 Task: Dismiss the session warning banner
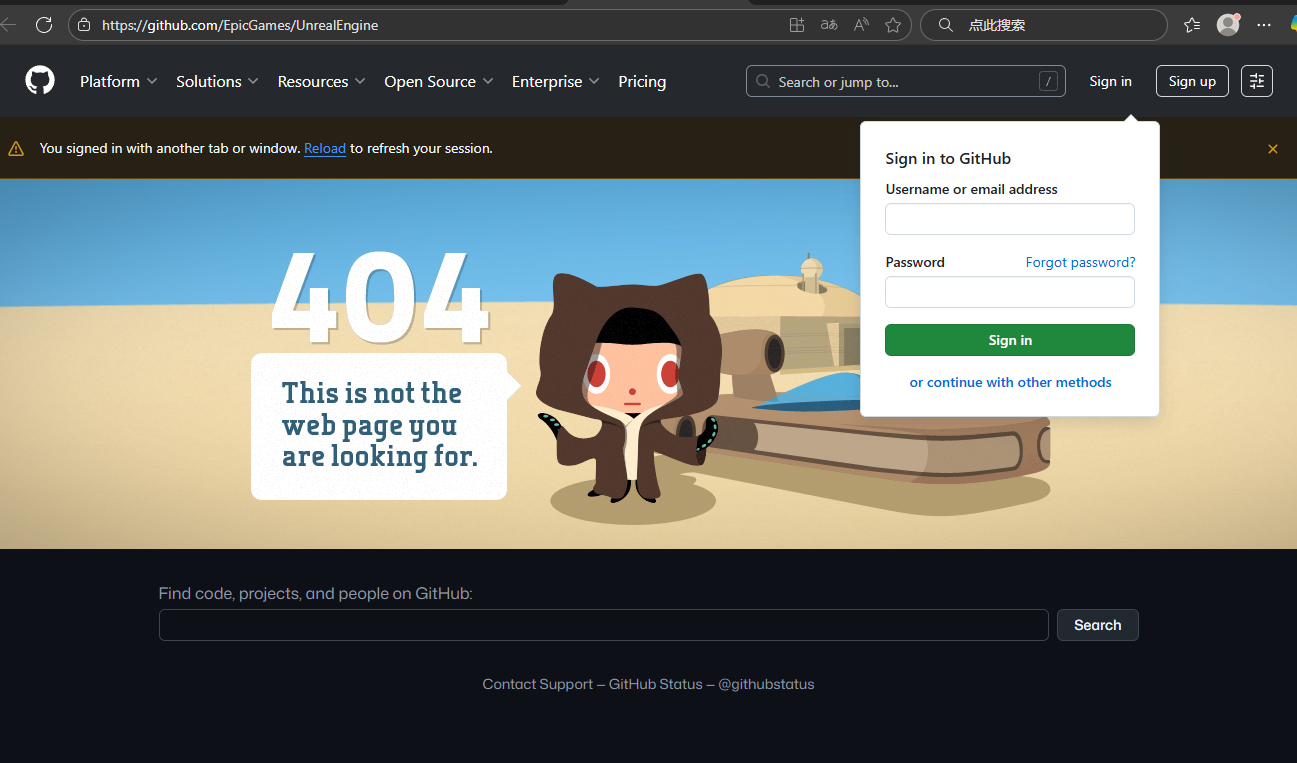pos(1273,149)
